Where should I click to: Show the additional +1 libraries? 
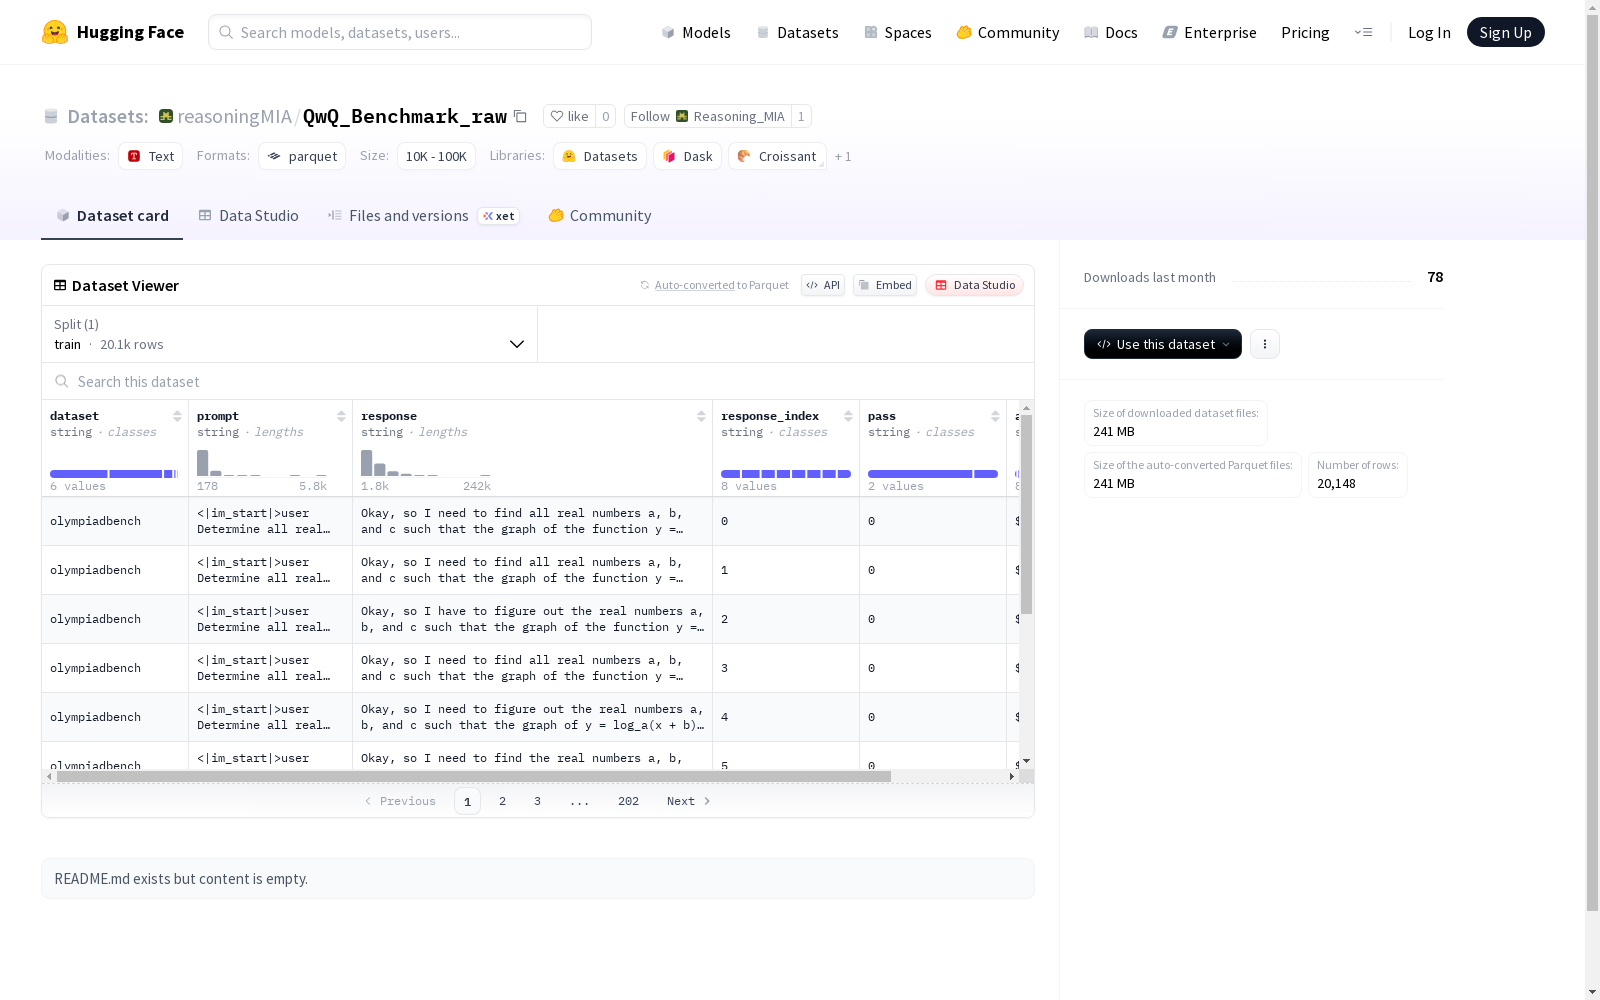point(843,156)
